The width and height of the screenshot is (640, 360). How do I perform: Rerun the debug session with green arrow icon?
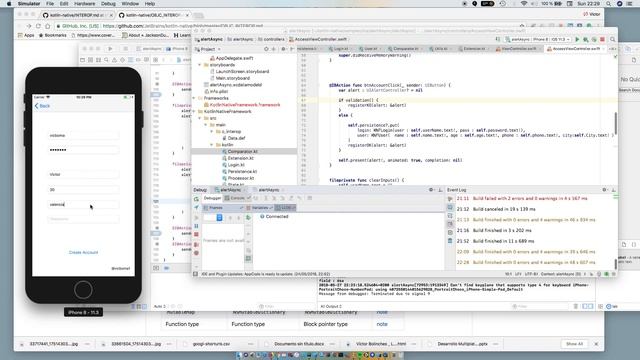[x=196, y=199]
